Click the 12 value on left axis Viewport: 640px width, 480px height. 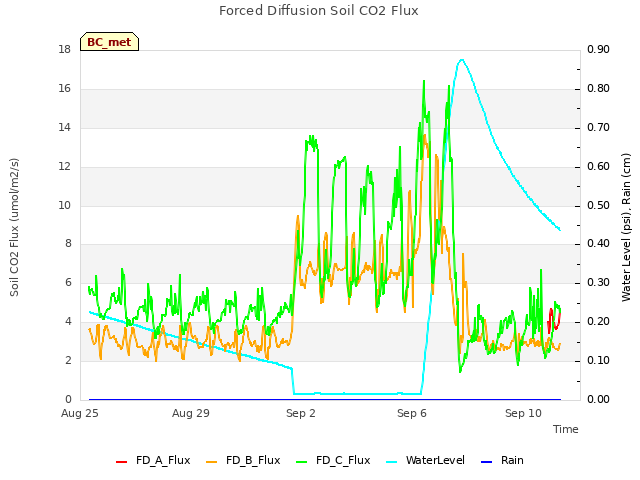pyautogui.click(x=65, y=167)
